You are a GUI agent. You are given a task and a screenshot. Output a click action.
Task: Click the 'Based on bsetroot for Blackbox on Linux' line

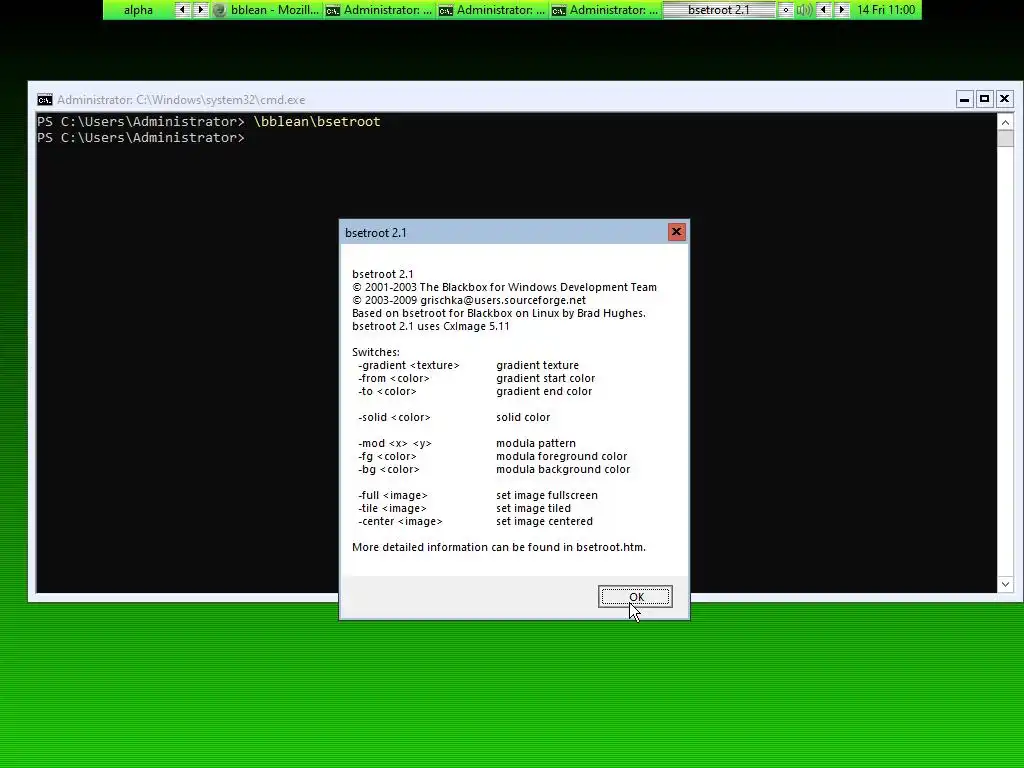pos(499,313)
